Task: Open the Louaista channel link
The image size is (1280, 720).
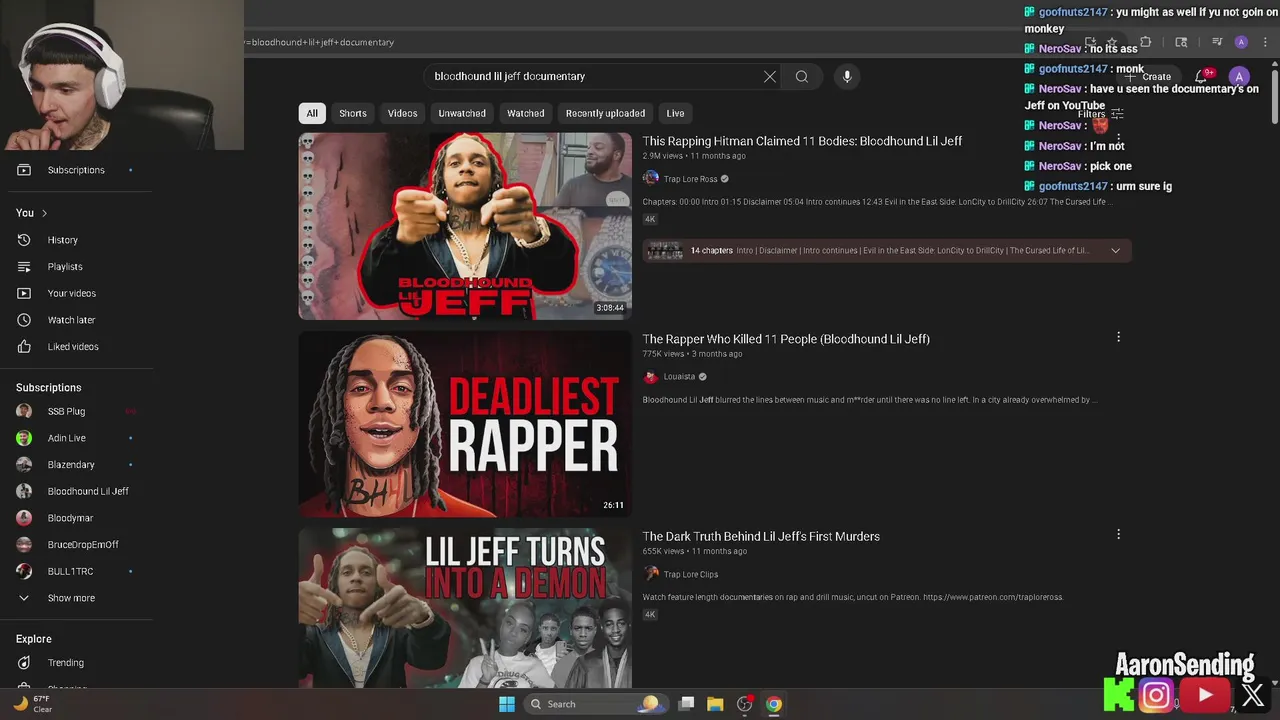Action: (x=679, y=377)
